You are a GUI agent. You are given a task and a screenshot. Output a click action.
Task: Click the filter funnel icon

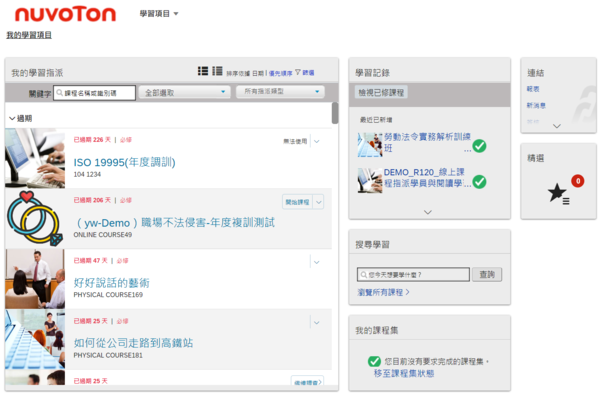coord(298,72)
